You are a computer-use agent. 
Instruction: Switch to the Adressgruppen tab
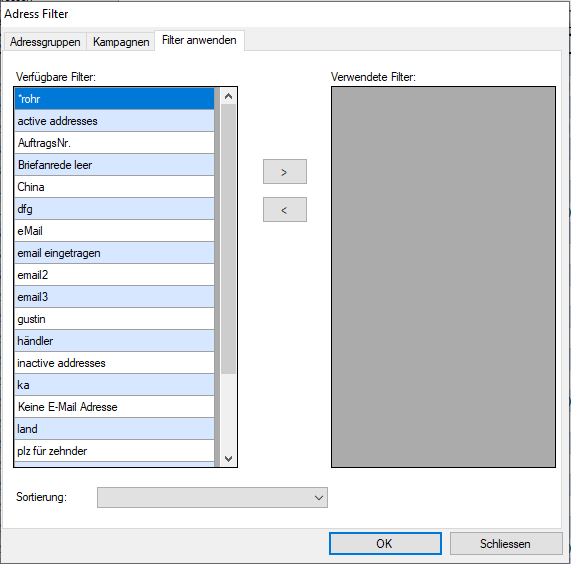click(45, 42)
